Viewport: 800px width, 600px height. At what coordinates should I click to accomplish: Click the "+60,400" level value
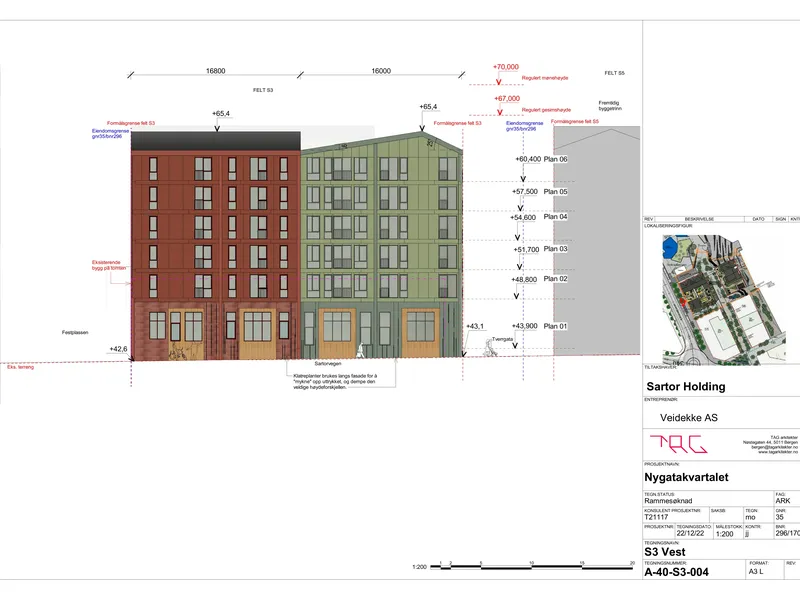tap(528, 159)
